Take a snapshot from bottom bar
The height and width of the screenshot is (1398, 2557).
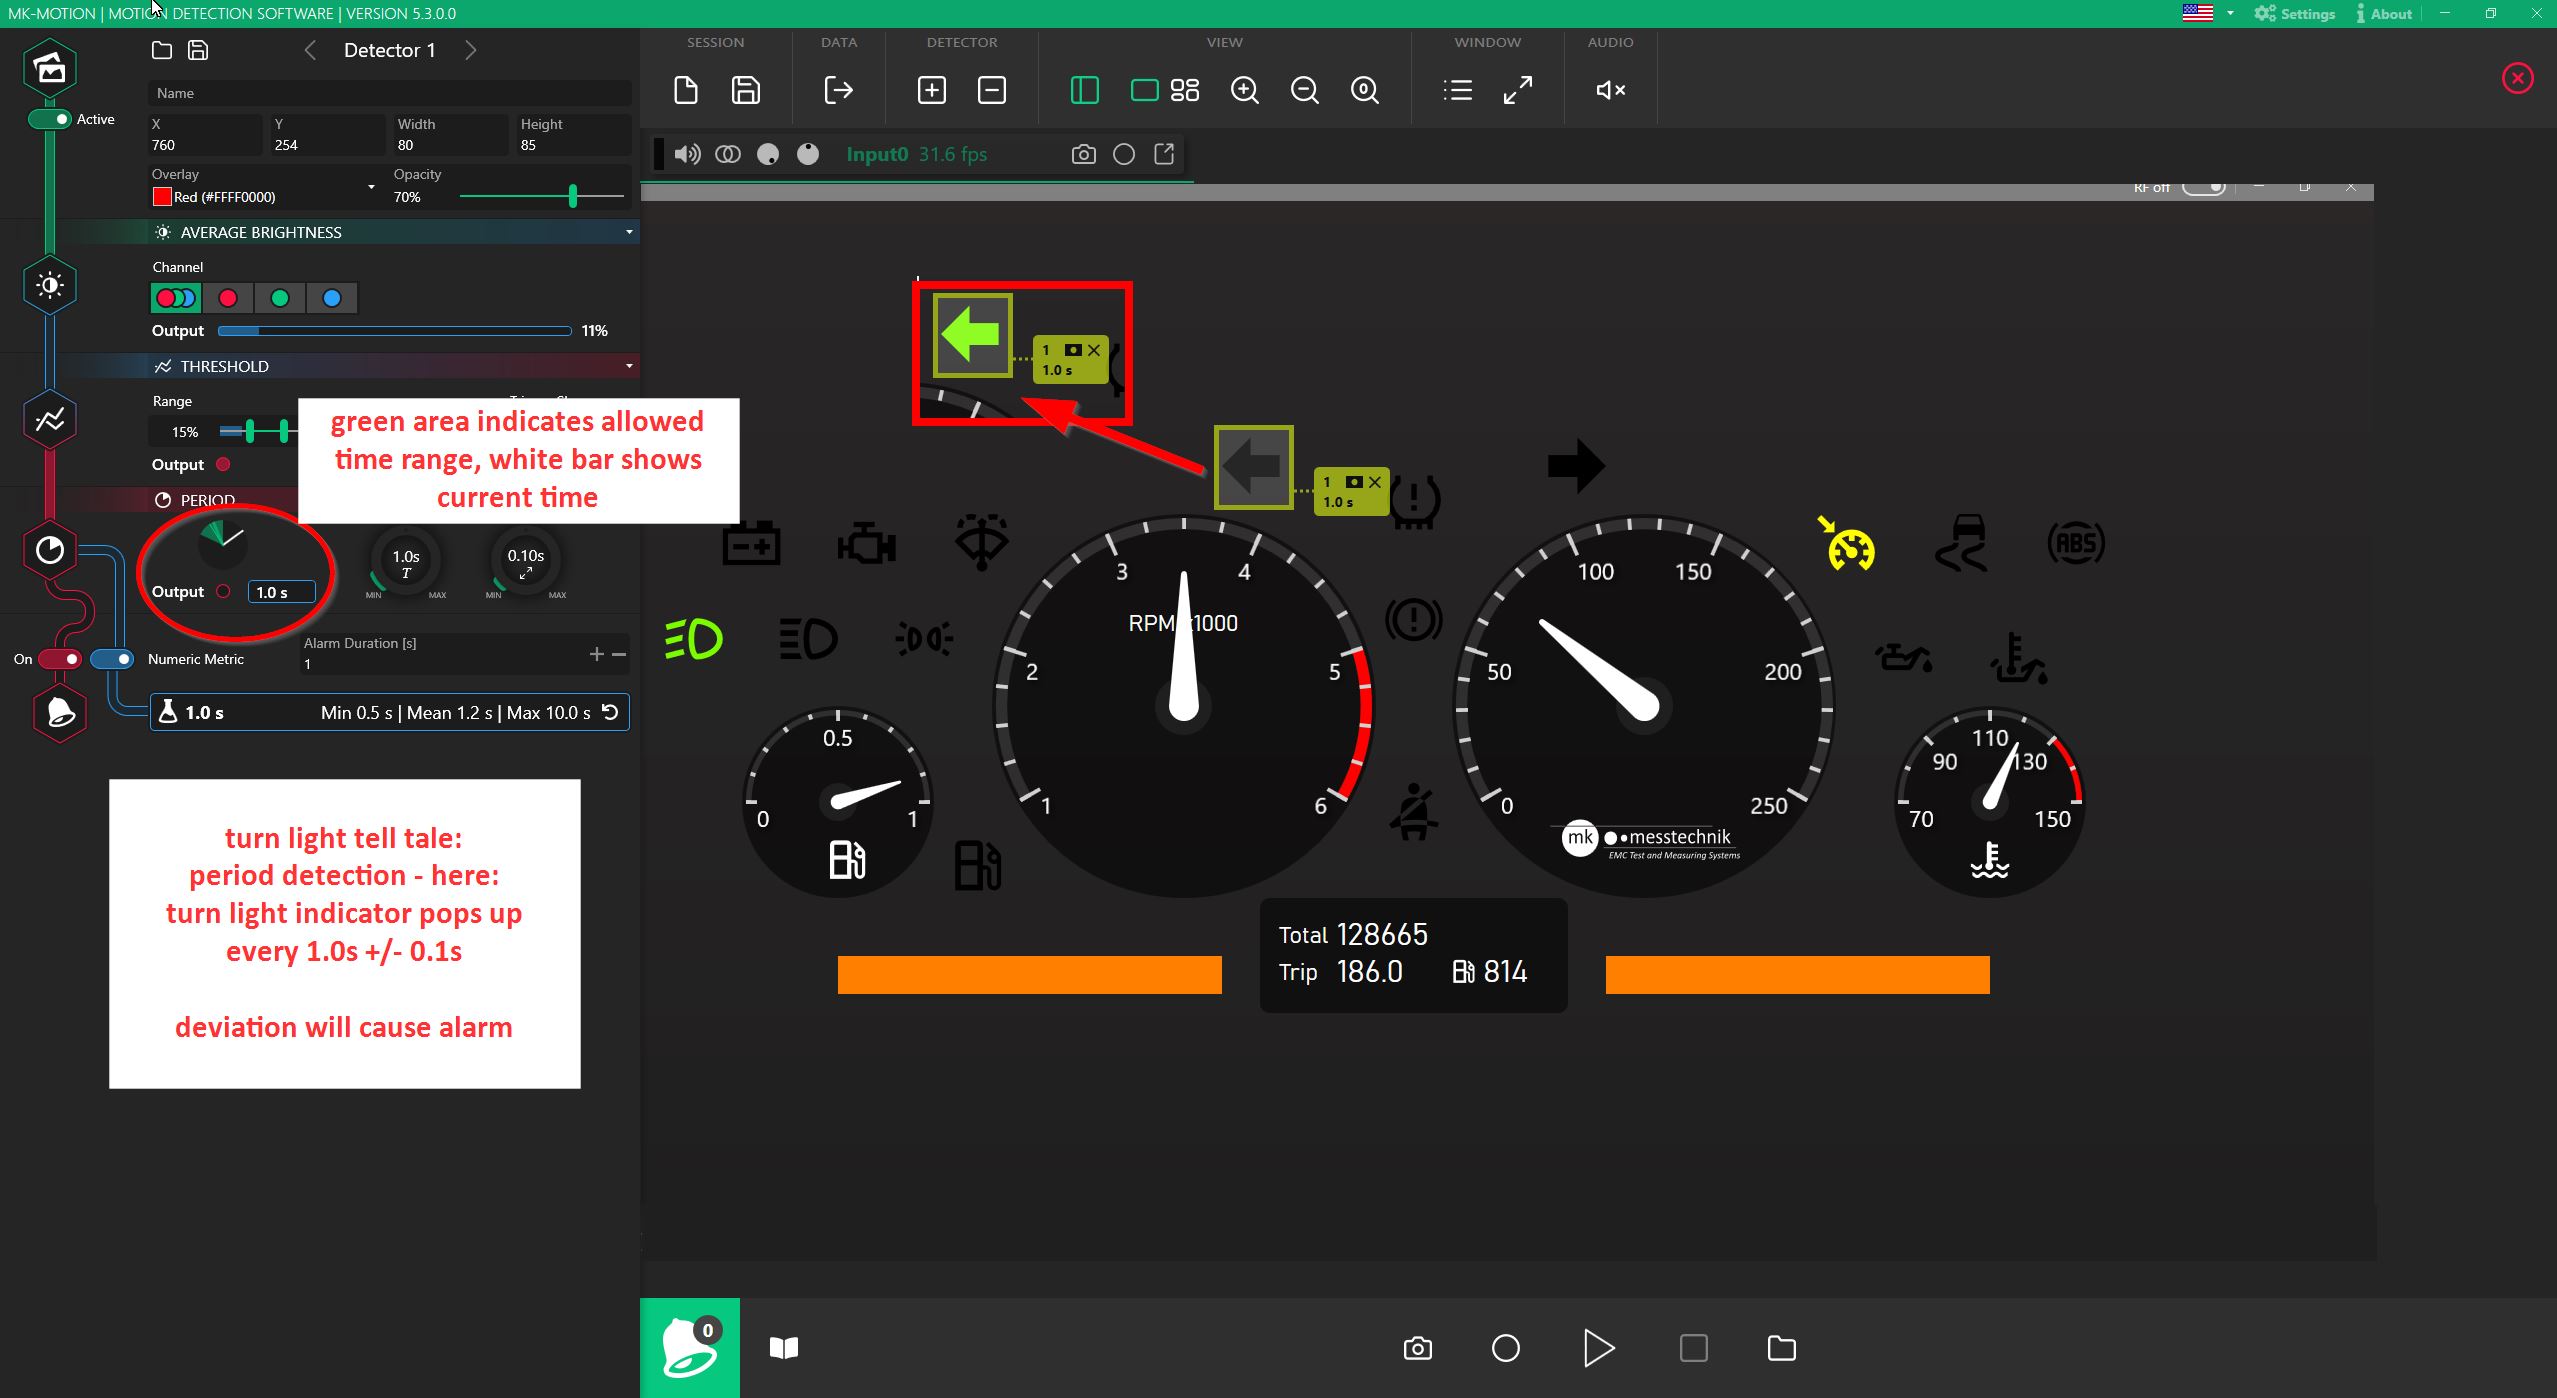[x=1418, y=1348]
